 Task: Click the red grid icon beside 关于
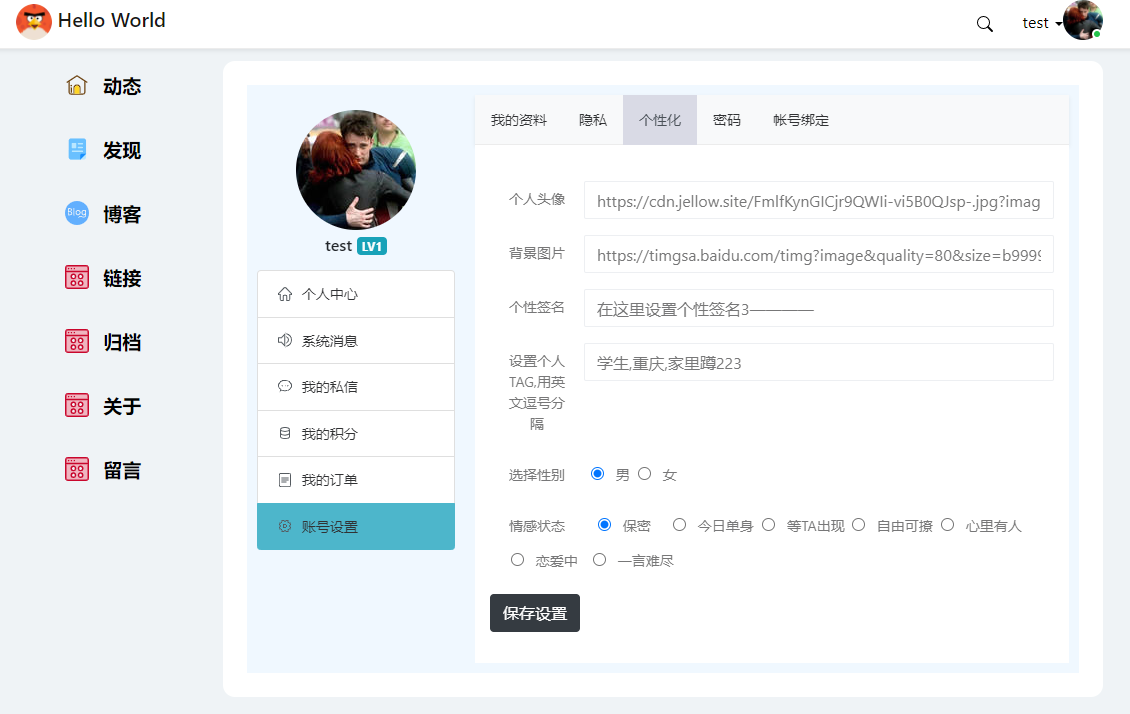[x=77, y=405]
